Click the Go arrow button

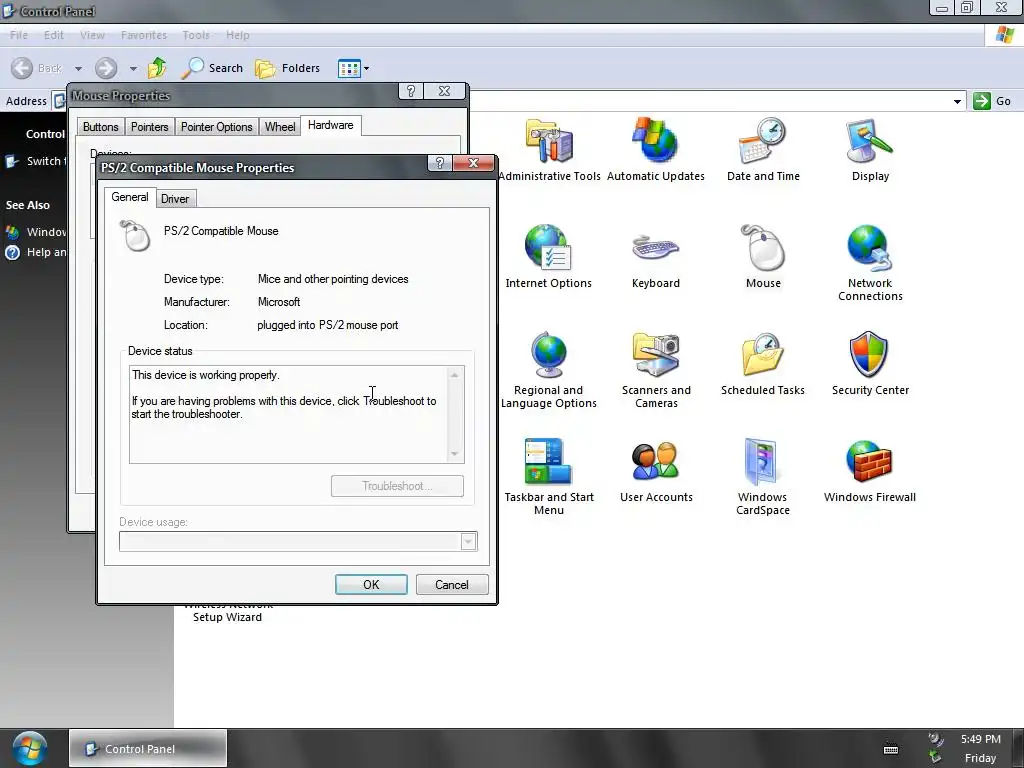point(992,101)
